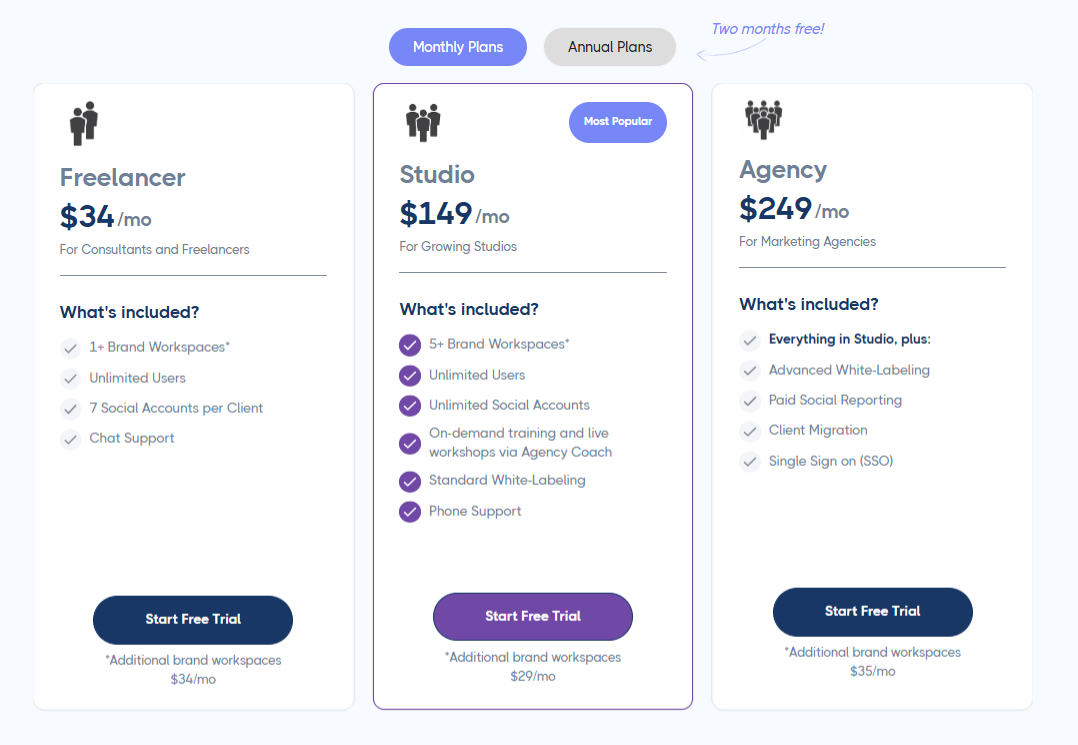
Task: Click the Everything in Studio, plus heading
Action: point(849,339)
